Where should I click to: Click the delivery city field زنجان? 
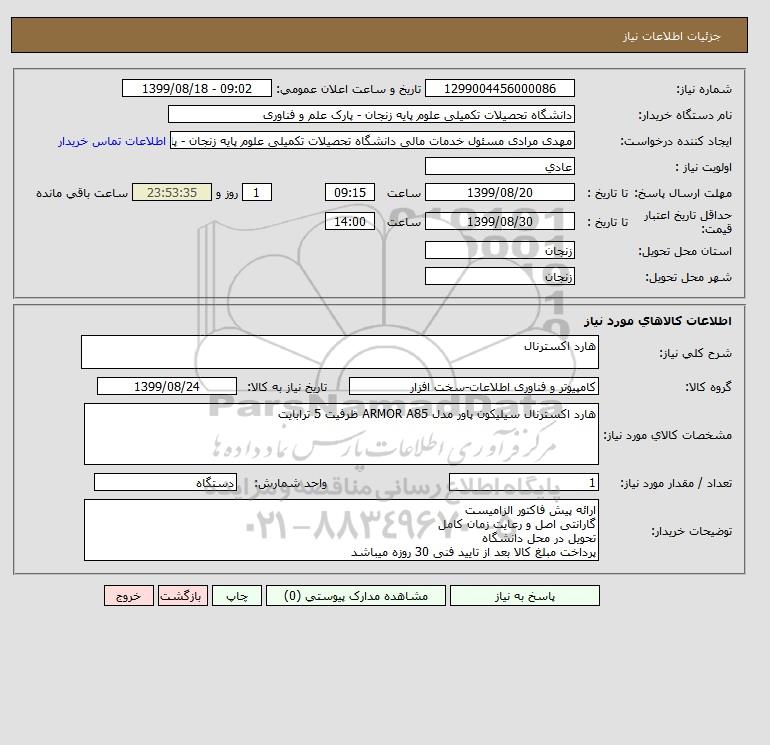[x=499, y=276]
